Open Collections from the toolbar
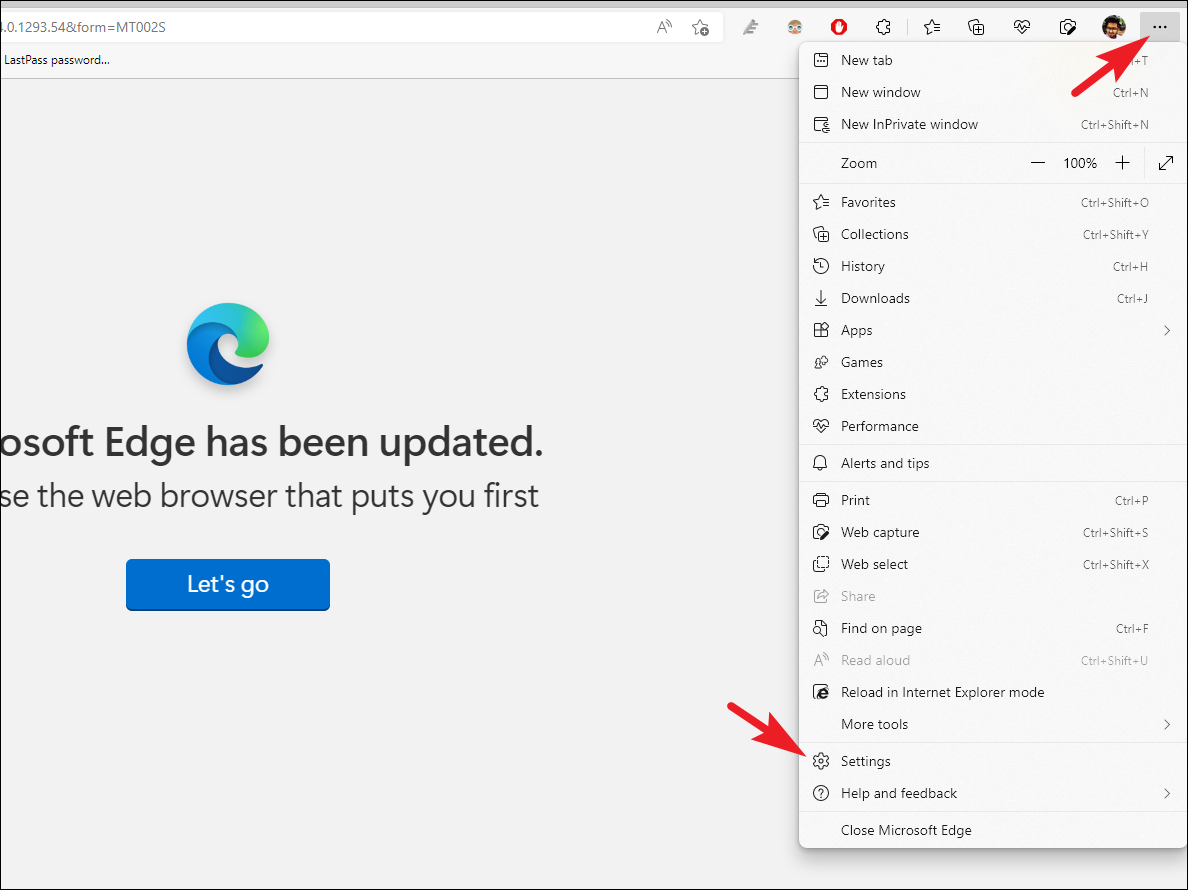Image resolution: width=1188 pixels, height=890 pixels. pyautogui.click(x=976, y=27)
